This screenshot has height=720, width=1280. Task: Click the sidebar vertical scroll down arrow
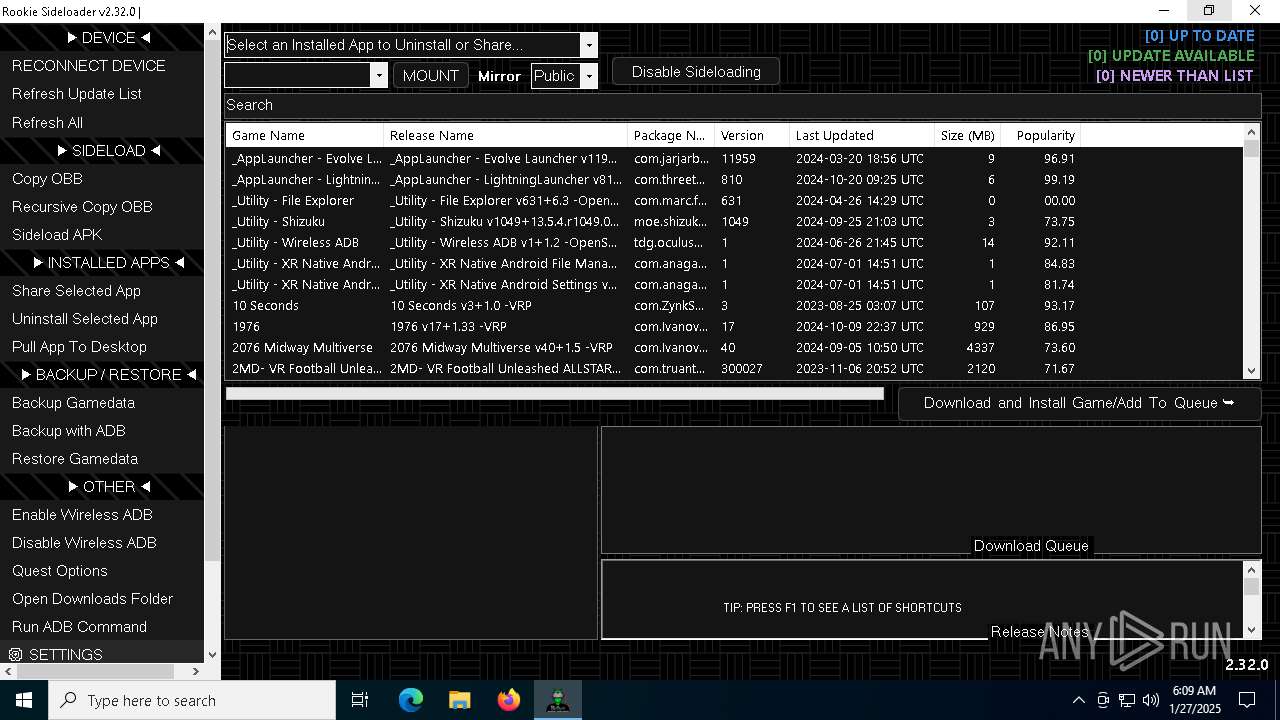(x=211, y=655)
